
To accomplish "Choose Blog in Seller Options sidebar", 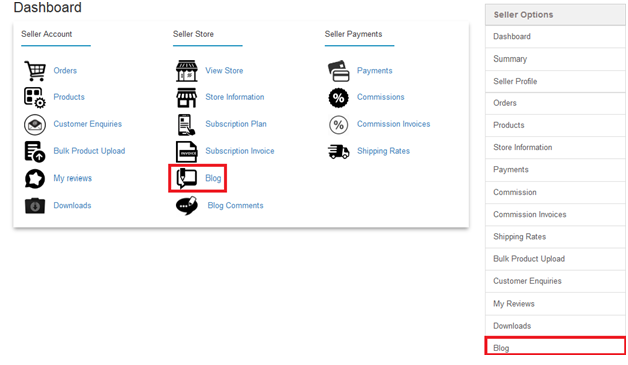I will 555,347.
